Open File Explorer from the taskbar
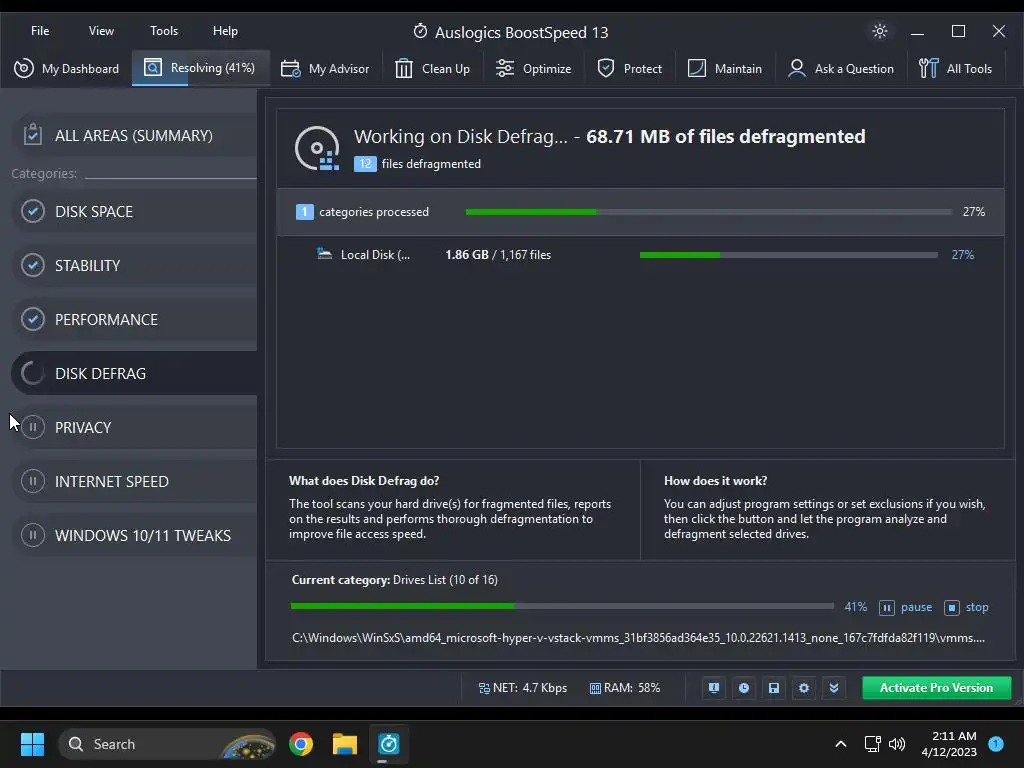 tap(345, 744)
